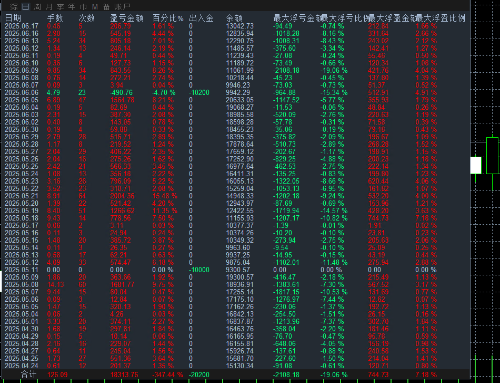This screenshot has width=500, height=383.
Task: Select the 2025.05.05 date cell
Action: click(x=22, y=306)
